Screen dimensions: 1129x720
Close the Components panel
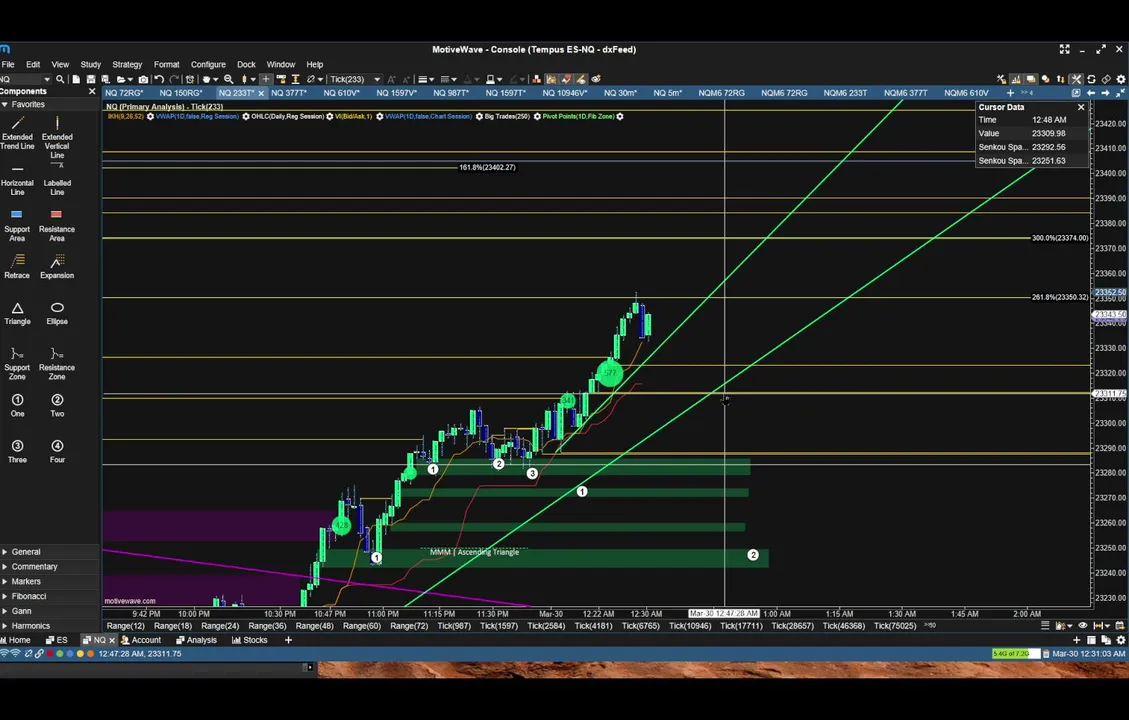91,91
